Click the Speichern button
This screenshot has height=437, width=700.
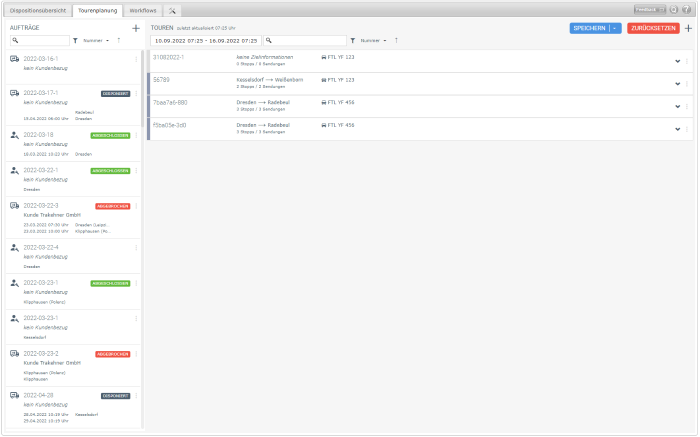click(588, 28)
